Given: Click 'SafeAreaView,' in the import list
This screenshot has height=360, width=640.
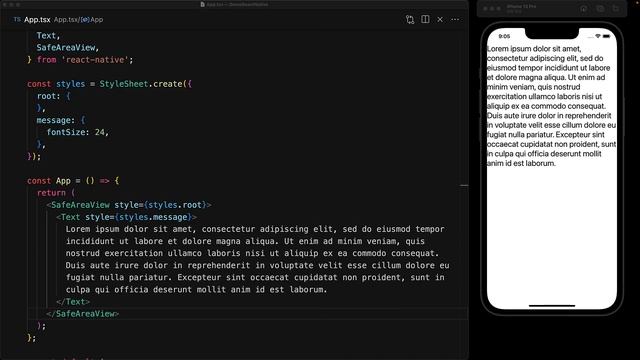Looking at the screenshot, I should pyautogui.click(x=68, y=48).
